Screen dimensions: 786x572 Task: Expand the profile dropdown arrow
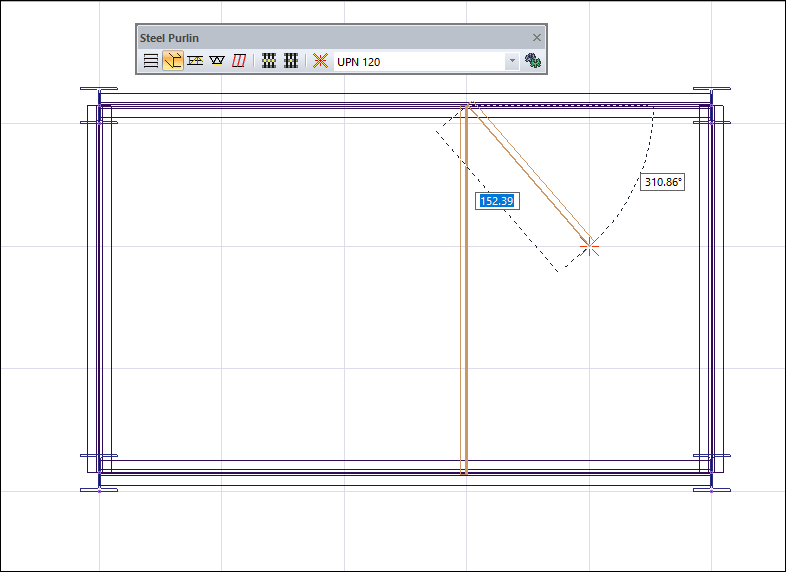tap(512, 61)
